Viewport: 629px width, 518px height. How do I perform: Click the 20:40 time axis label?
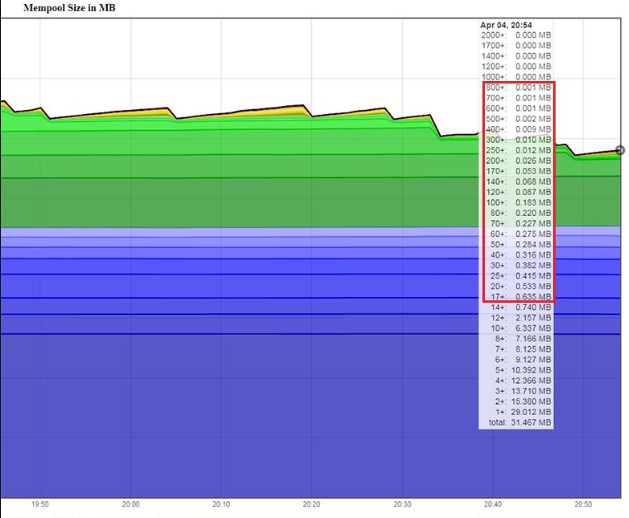493,505
